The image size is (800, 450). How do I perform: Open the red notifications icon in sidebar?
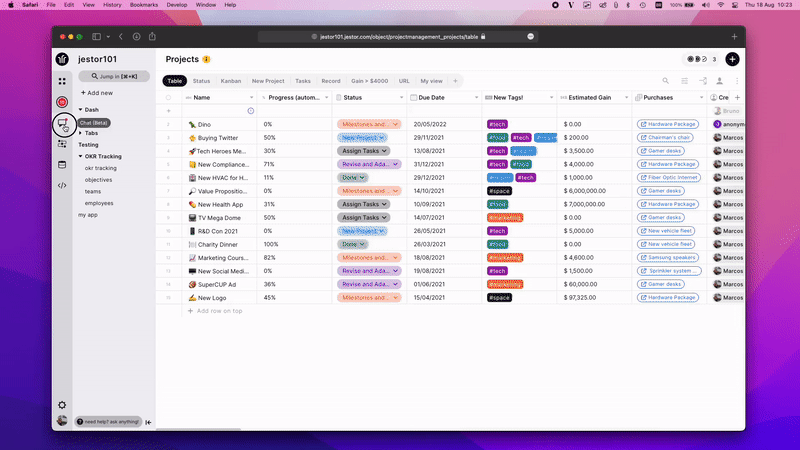click(x=62, y=102)
